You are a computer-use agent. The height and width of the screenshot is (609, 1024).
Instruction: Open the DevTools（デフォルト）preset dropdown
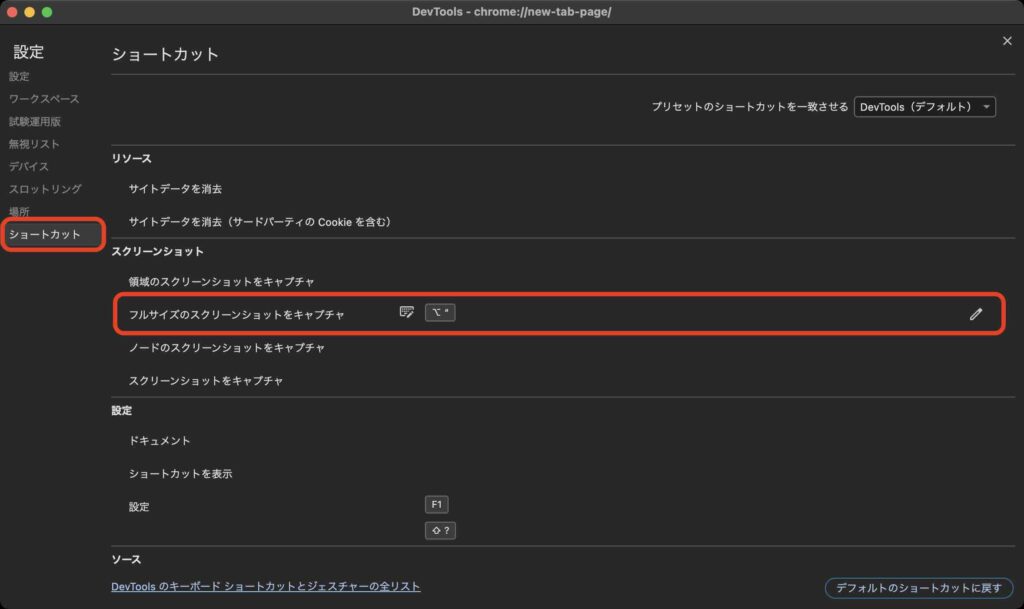click(924, 107)
